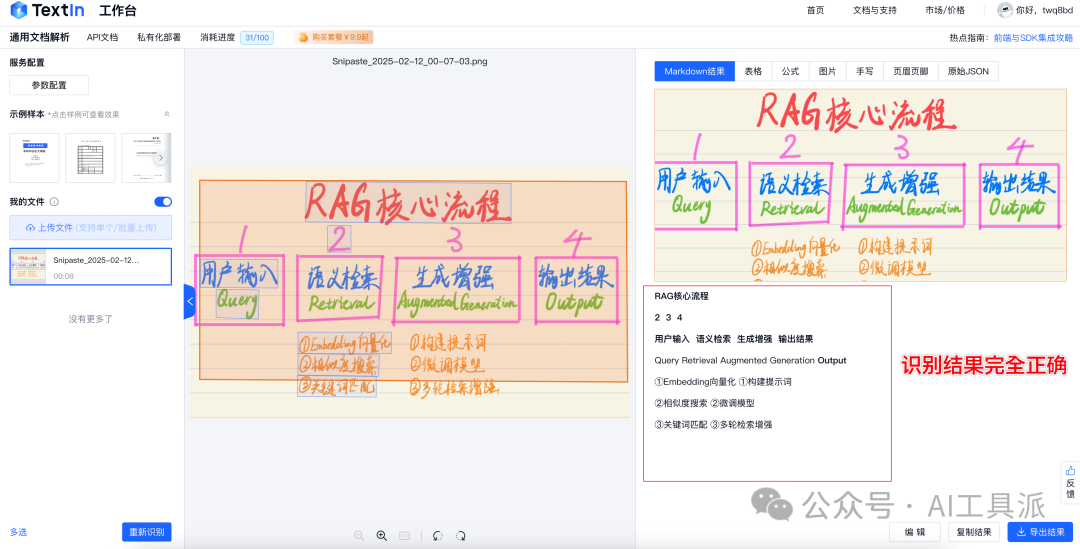Click the TextIn logo
Viewport: 1080px width, 549px height.
point(48,10)
